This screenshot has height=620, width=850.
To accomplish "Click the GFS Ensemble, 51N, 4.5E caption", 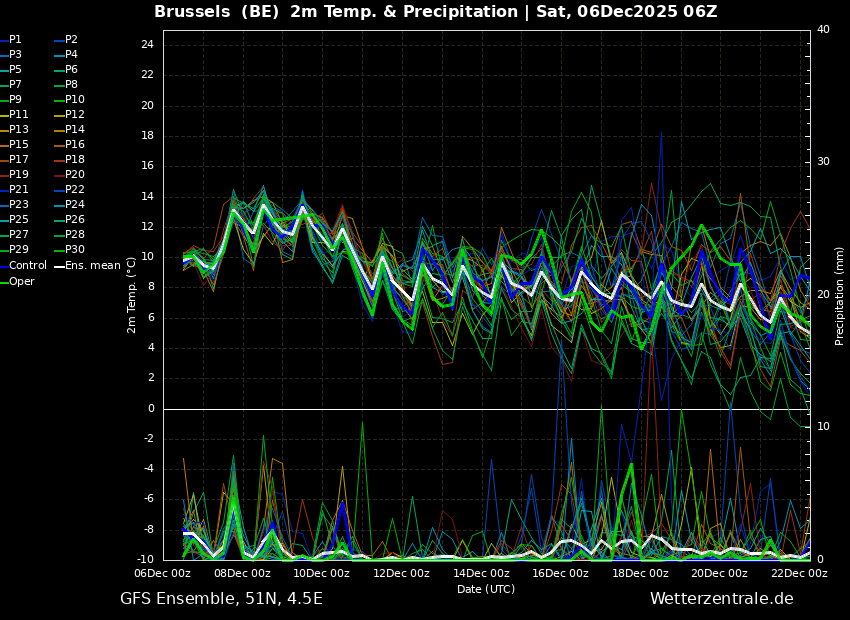I will click(x=221, y=599).
